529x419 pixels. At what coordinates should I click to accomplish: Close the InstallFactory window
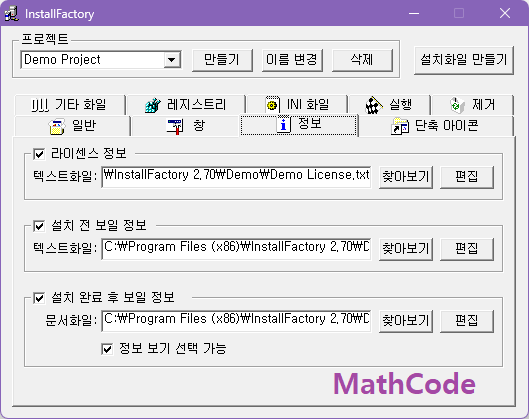point(505,13)
